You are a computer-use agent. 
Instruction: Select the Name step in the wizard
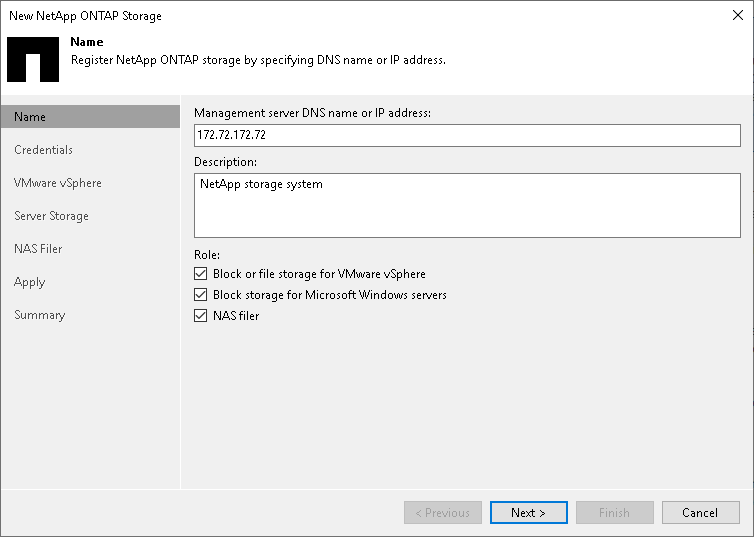point(90,117)
